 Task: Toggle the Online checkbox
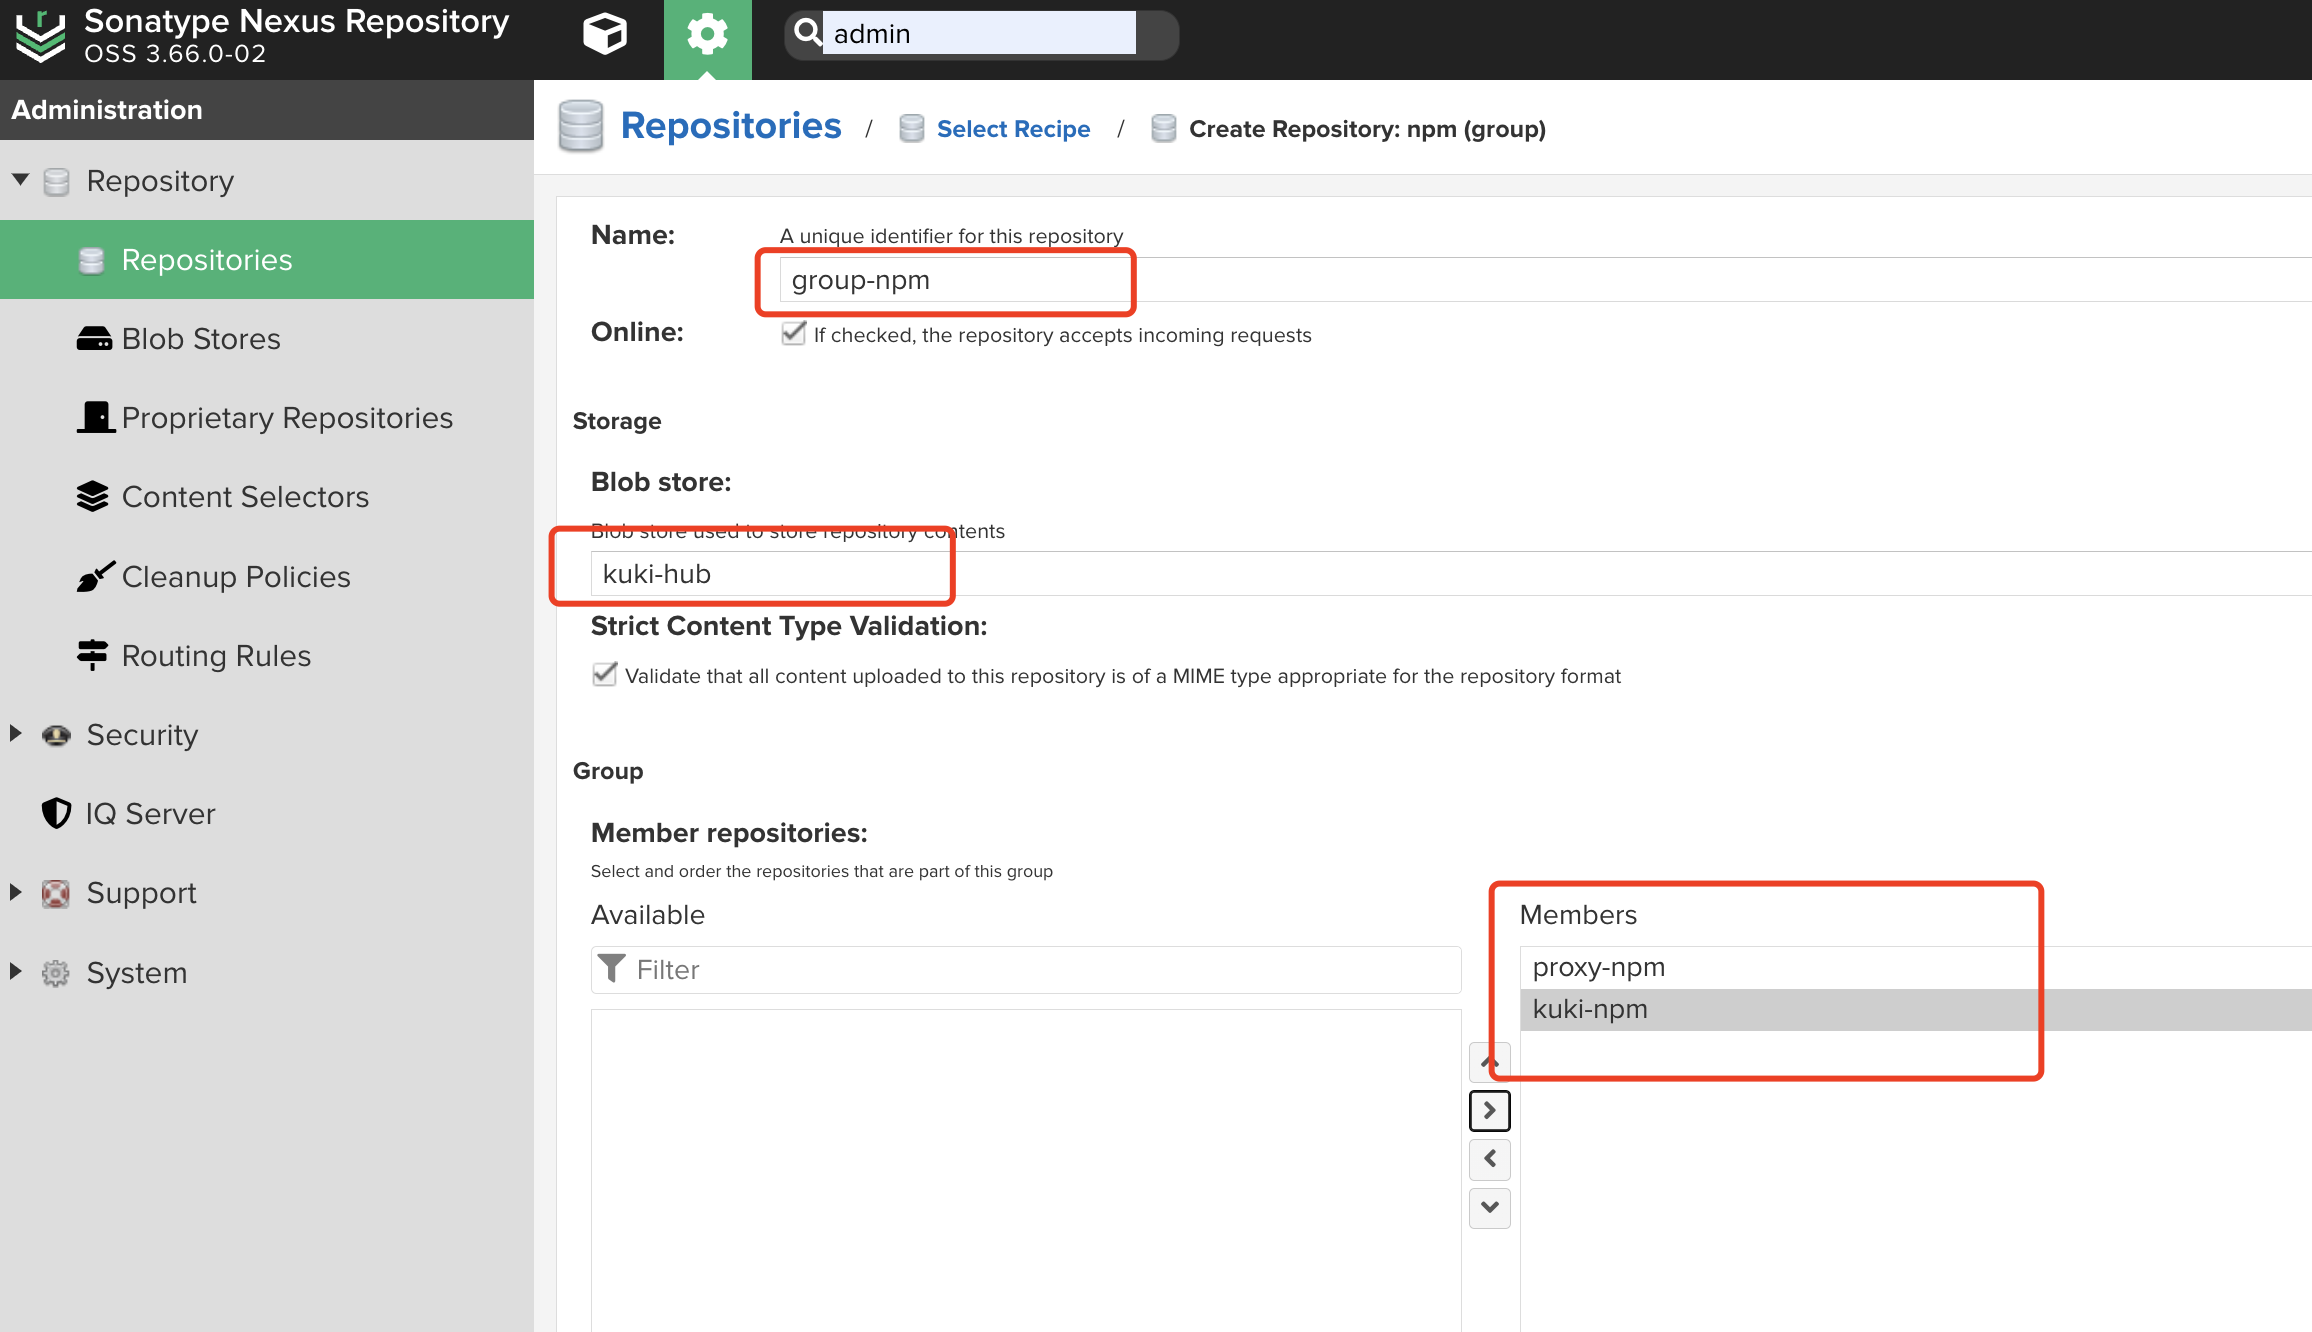point(793,333)
